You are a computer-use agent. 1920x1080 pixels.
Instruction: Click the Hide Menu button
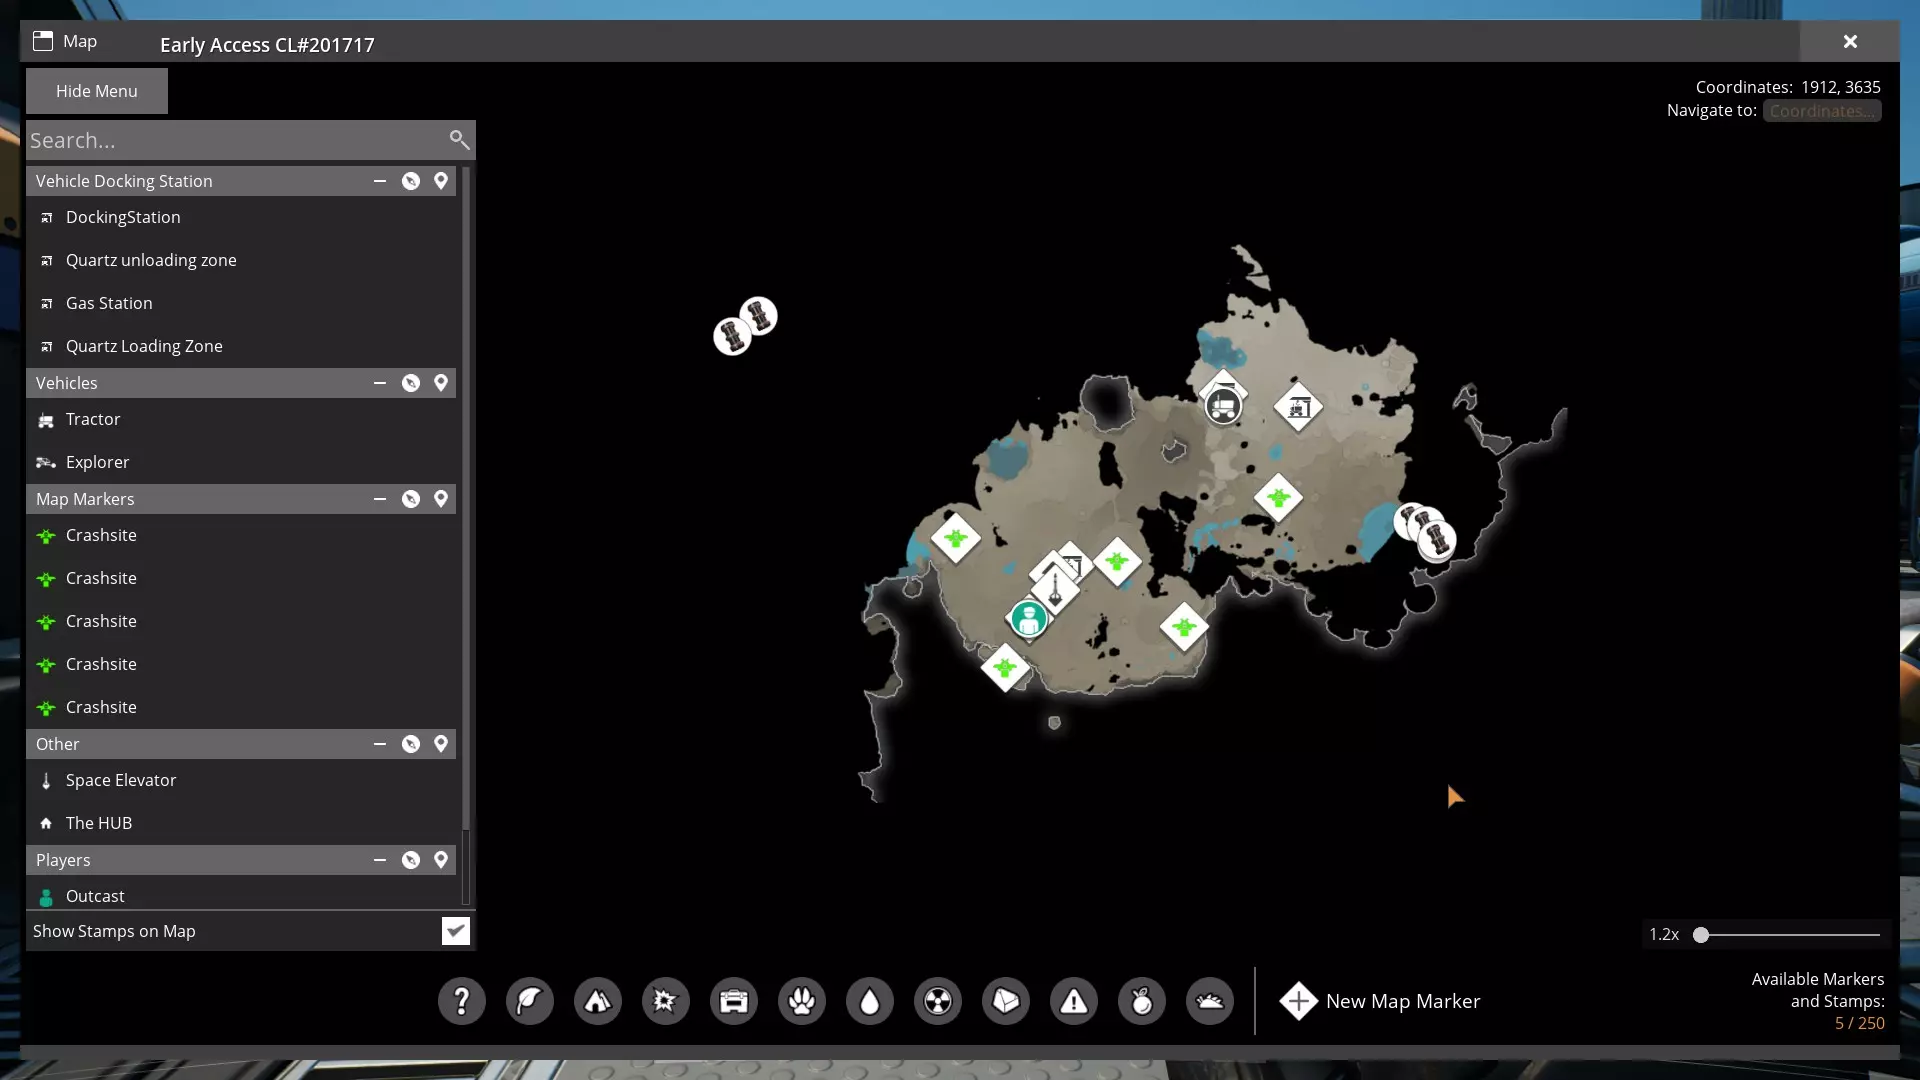pyautogui.click(x=97, y=91)
